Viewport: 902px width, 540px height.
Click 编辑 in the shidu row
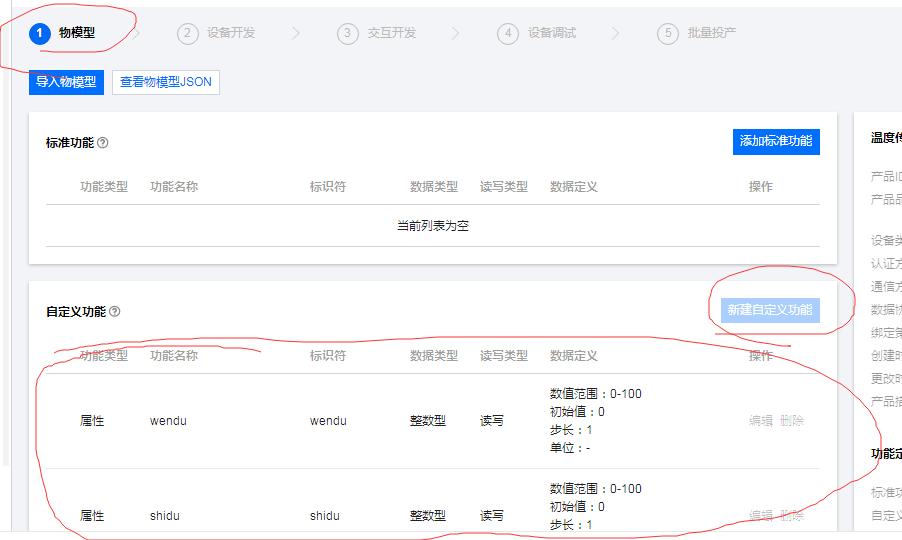(761, 516)
